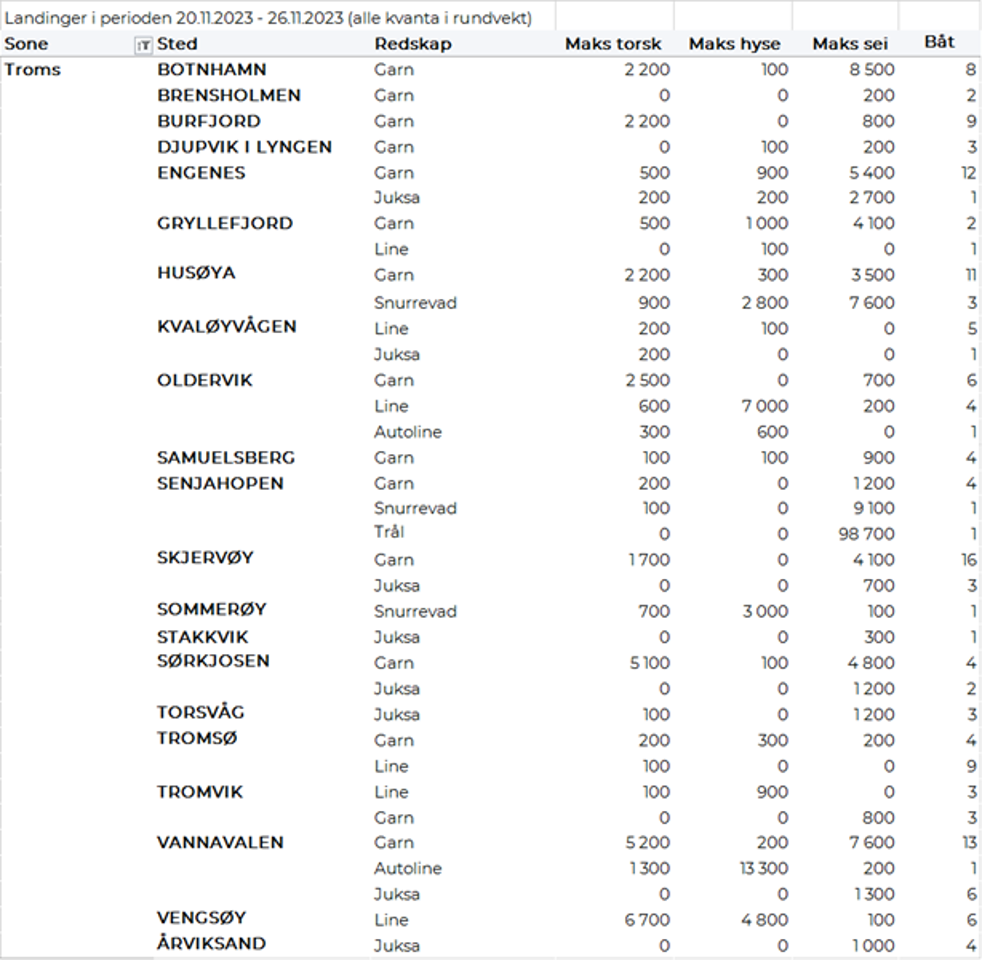Select the HUSØYA place name
This screenshot has height=960, width=982.
click(196, 273)
